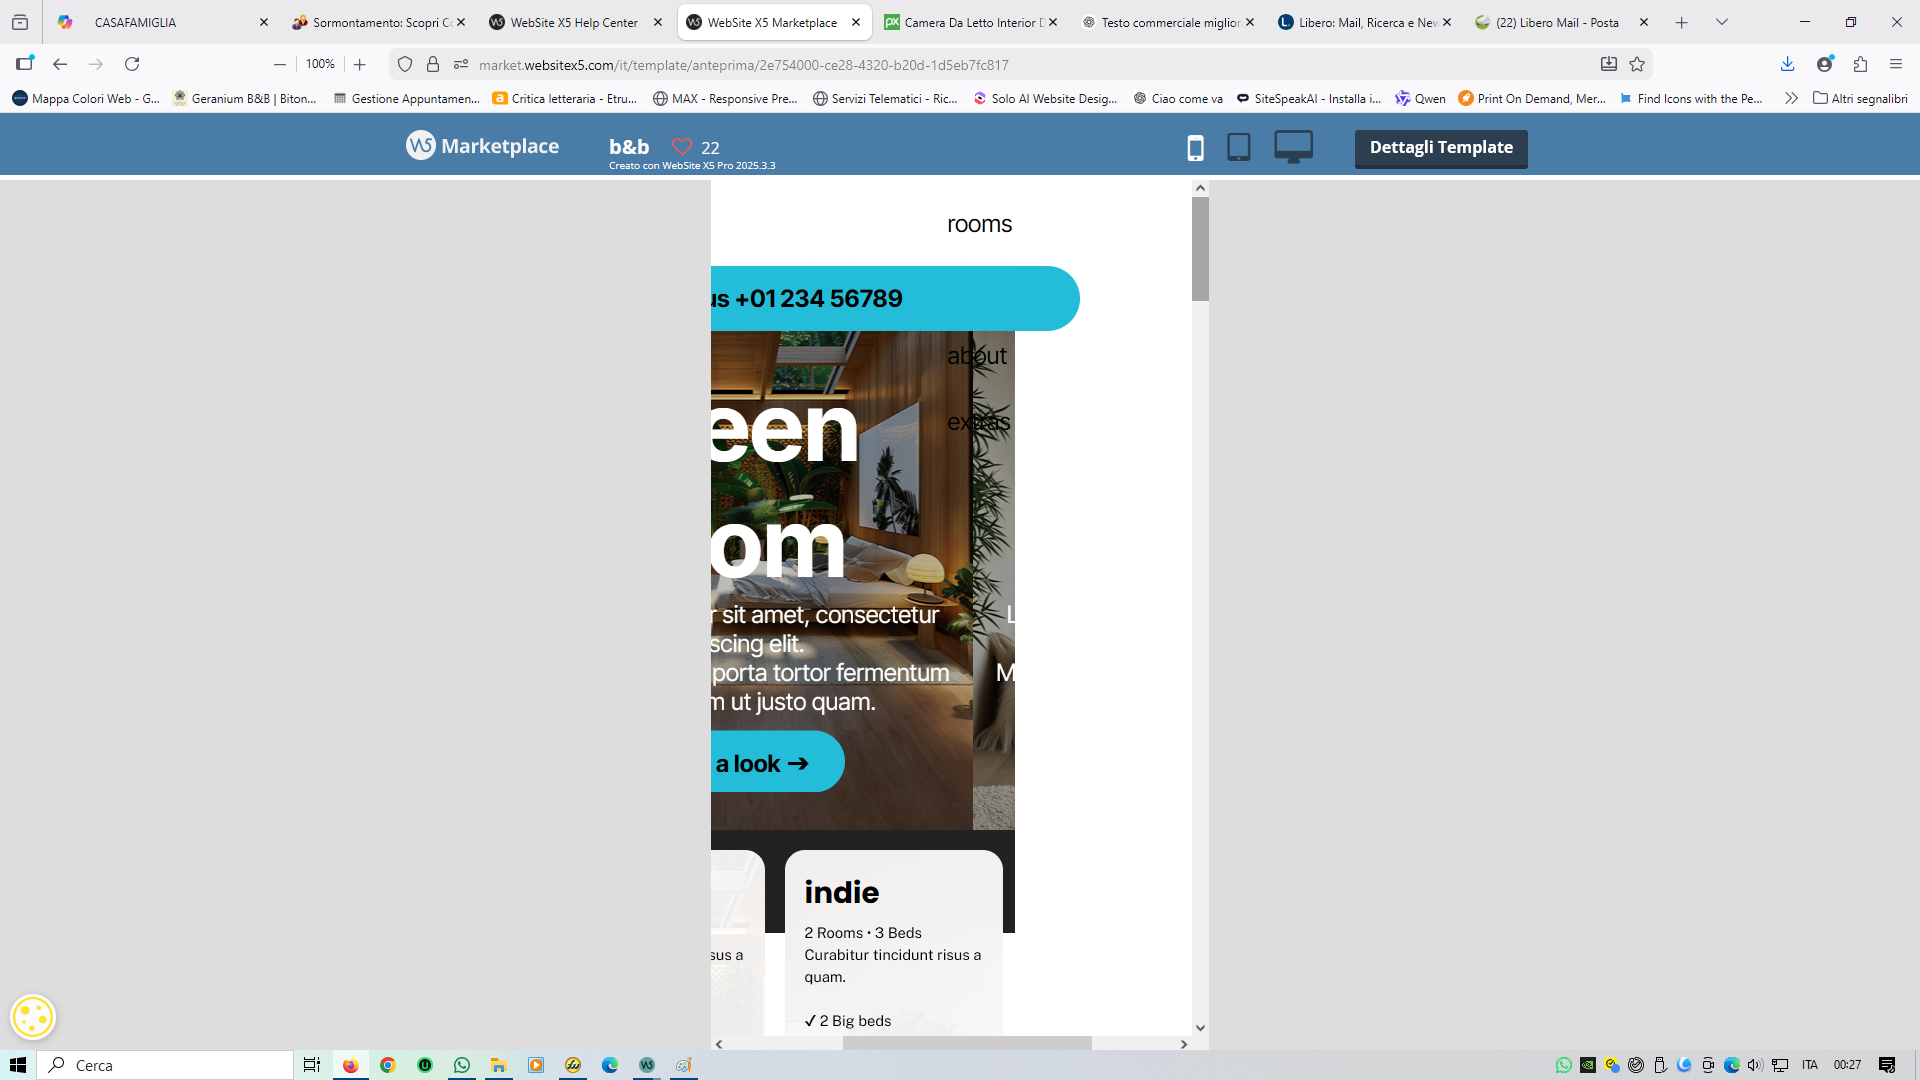This screenshot has width=1920, height=1080.
Task: Switch preview to smartphone view icon
Action: [1195, 148]
